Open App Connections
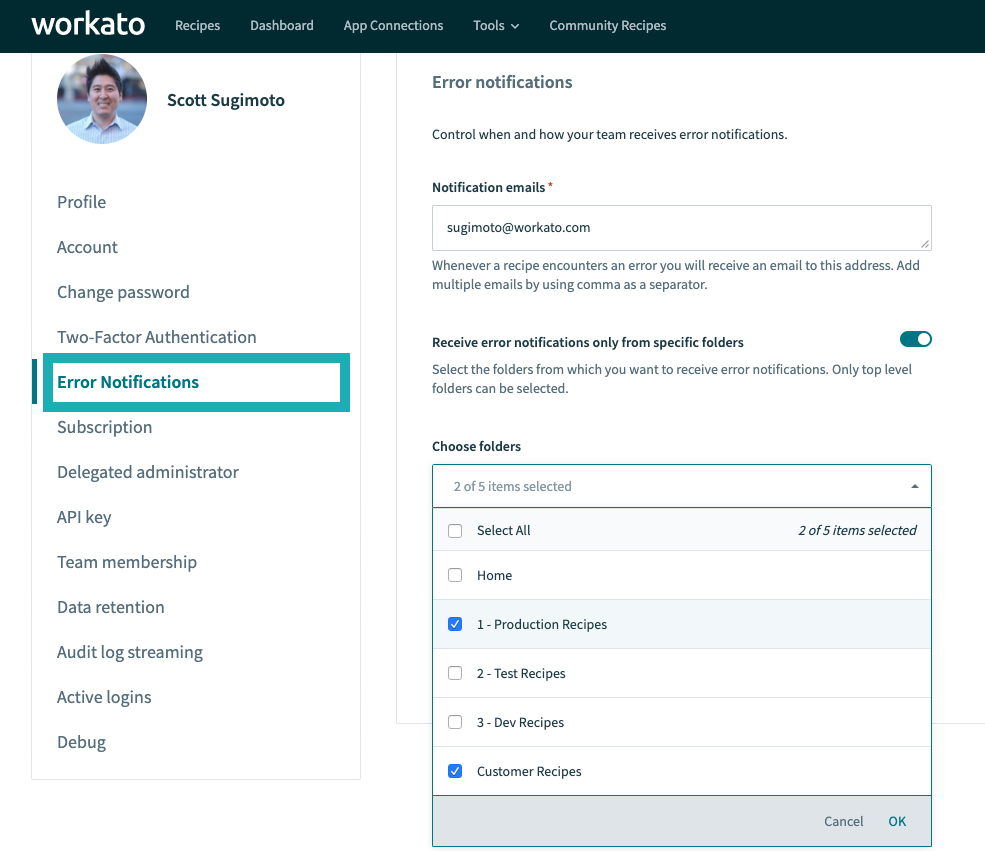Viewport: 985px width, 851px height. pyautogui.click(x=393, y=25)
